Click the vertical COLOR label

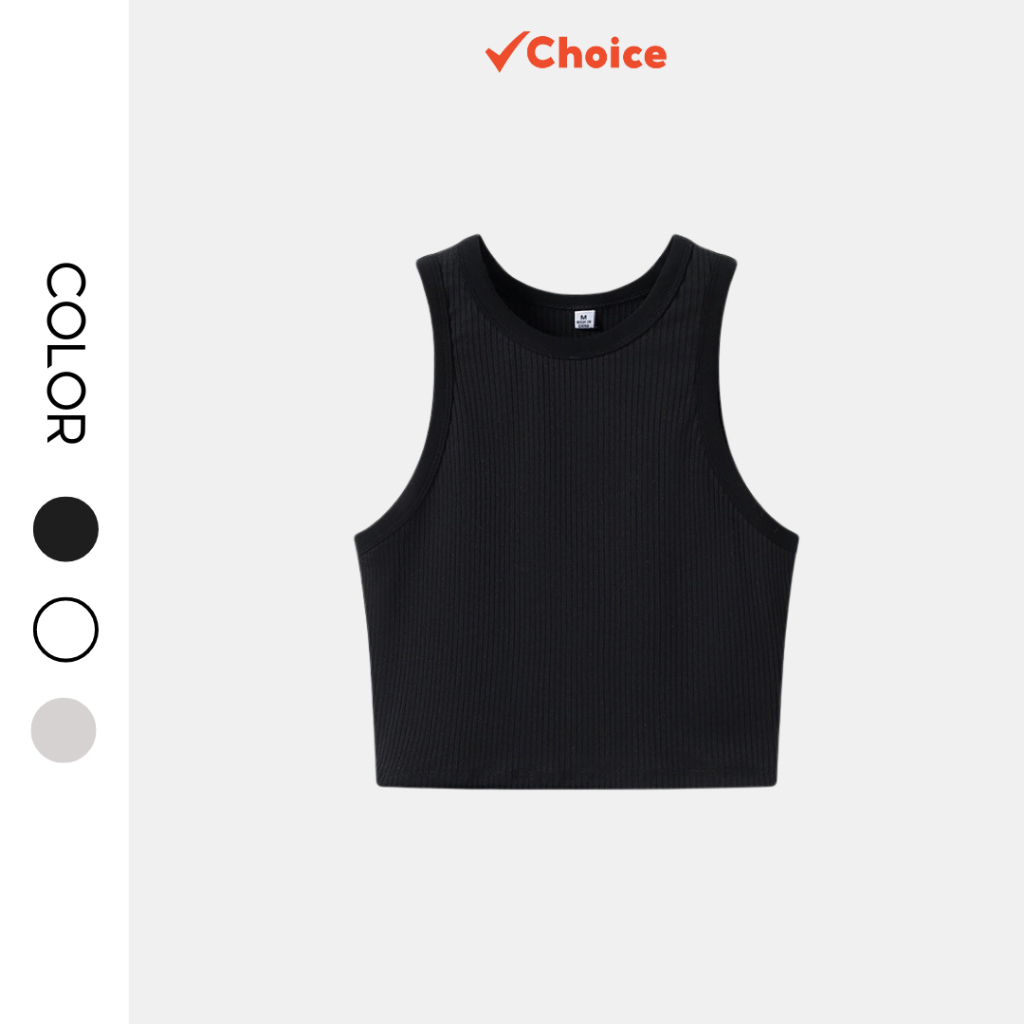tap(65, 353)
